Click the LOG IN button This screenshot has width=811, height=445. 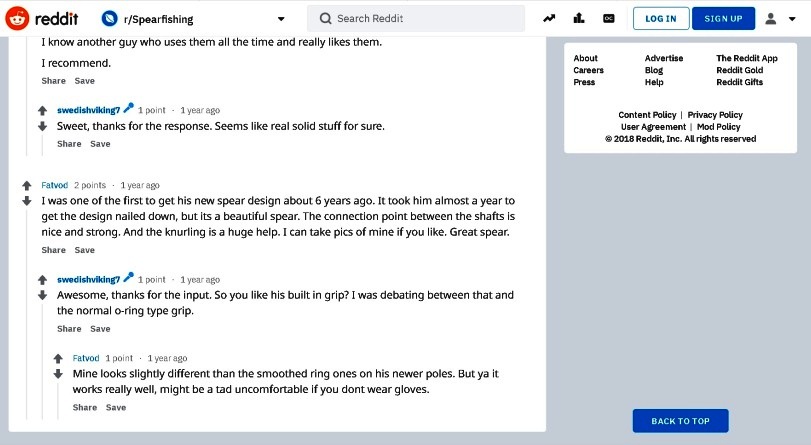point(661,19)
